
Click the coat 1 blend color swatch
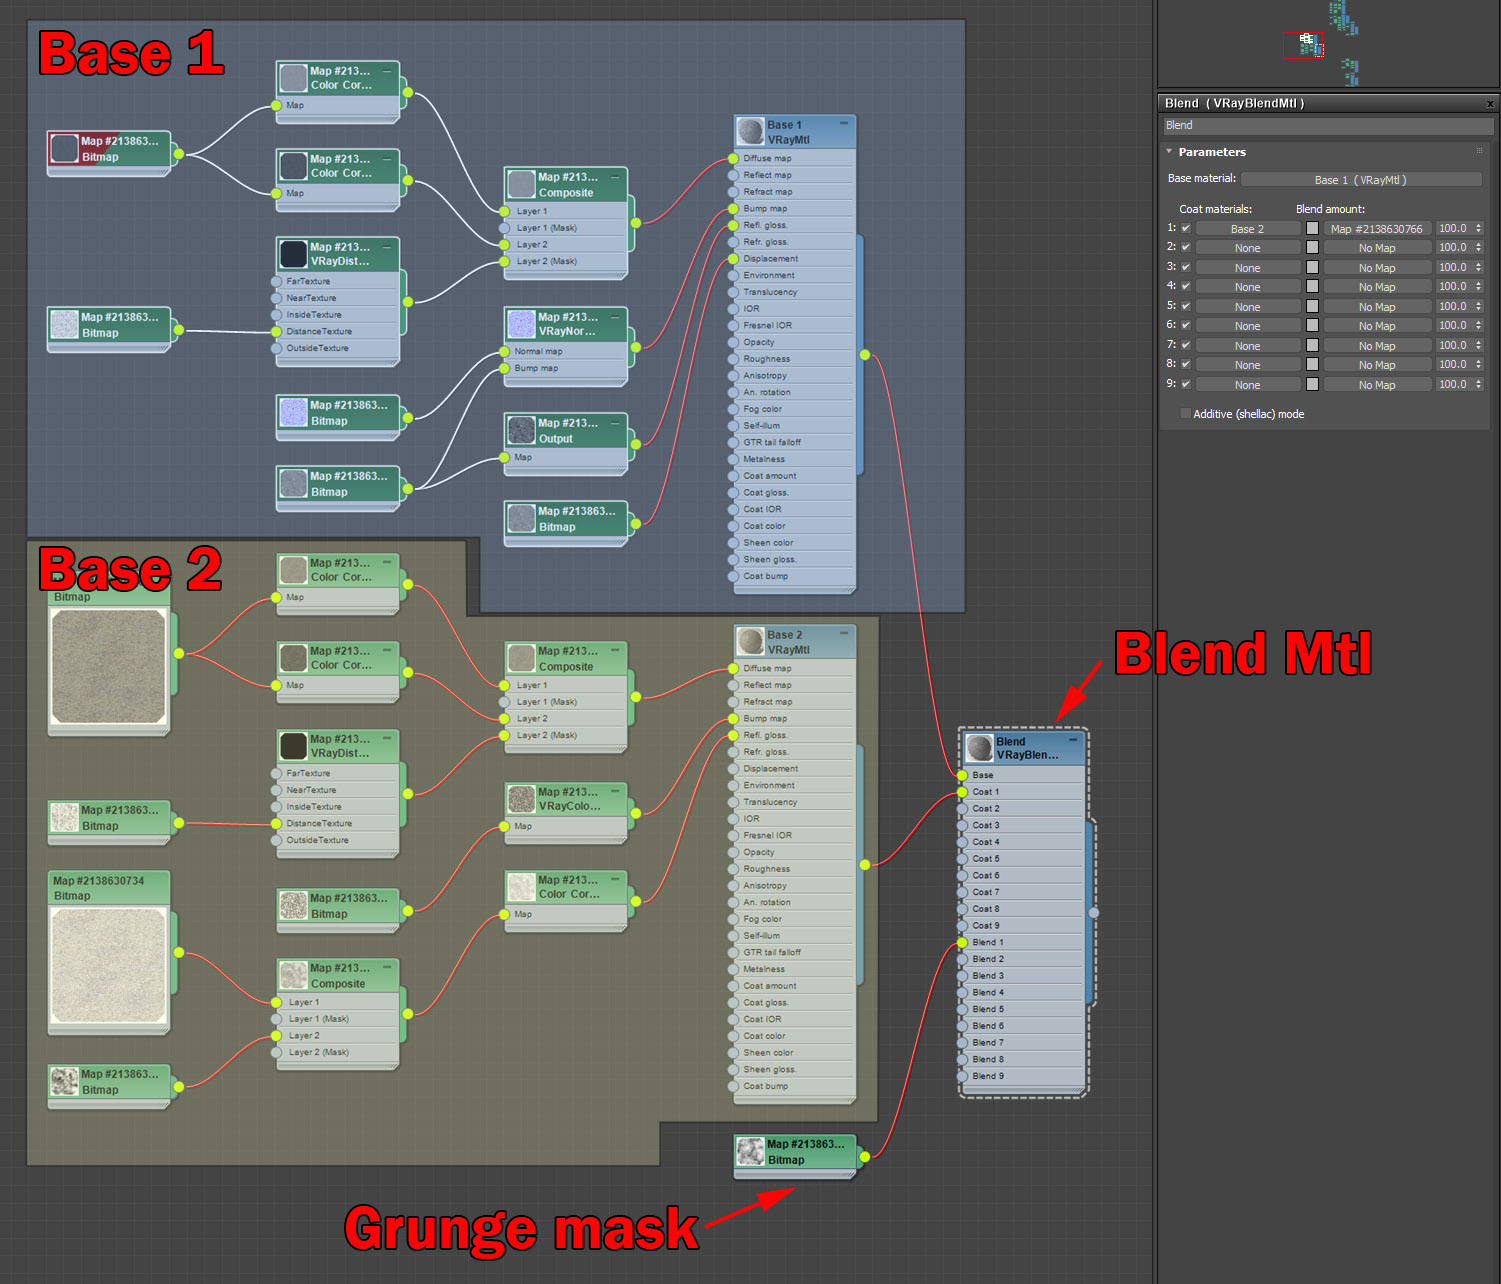pyautogui.click(x=1312, y=229)
